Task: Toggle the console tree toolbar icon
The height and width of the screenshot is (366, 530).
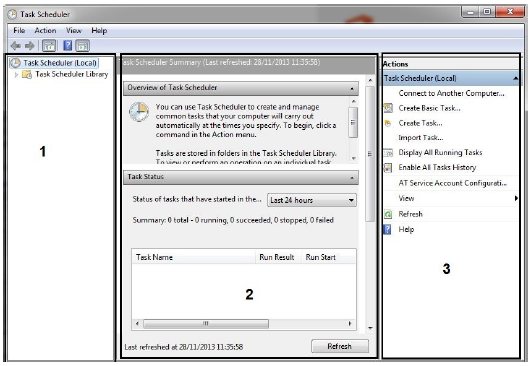Action: coord(49,46)
